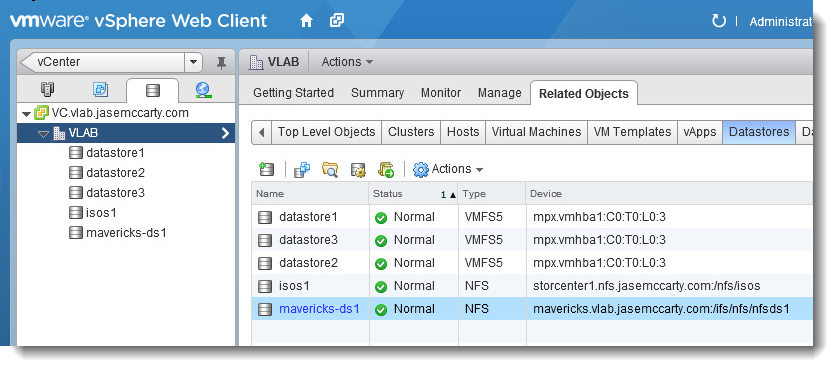Click storcenter1.nfs.jasemccarty.com:/nfs/isos device cell
This screenshot has height=371, width=838.
(x=646, y=286)
